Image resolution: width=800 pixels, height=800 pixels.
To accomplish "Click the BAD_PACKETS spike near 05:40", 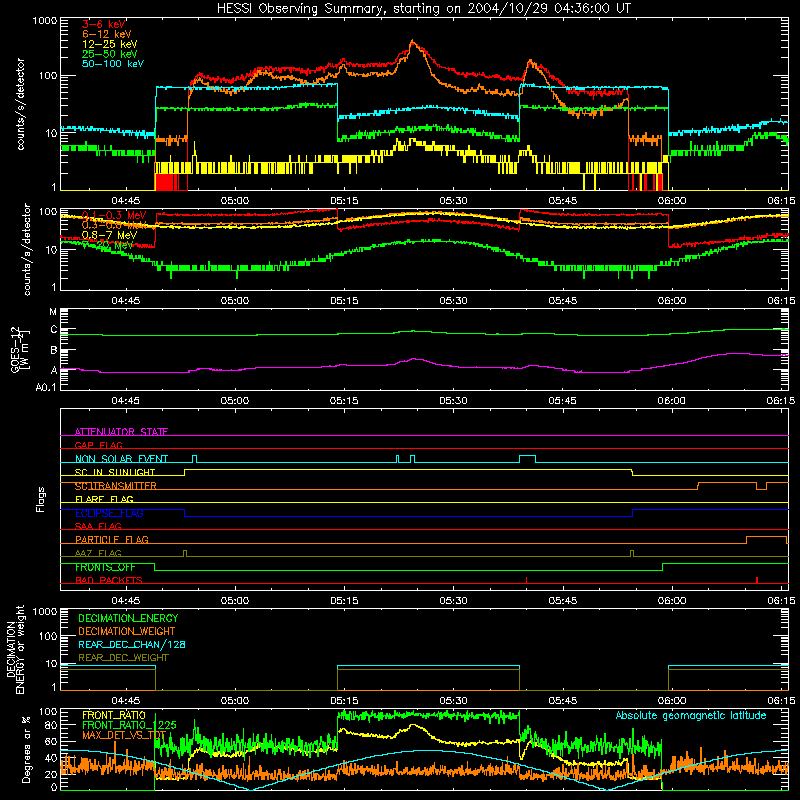I will (527, 580).
